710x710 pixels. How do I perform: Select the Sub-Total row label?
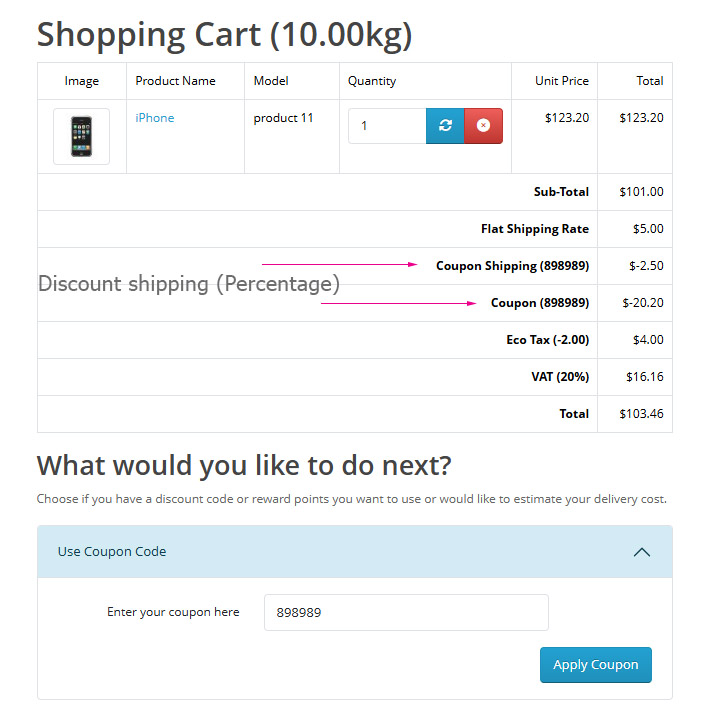coord(561,192)
